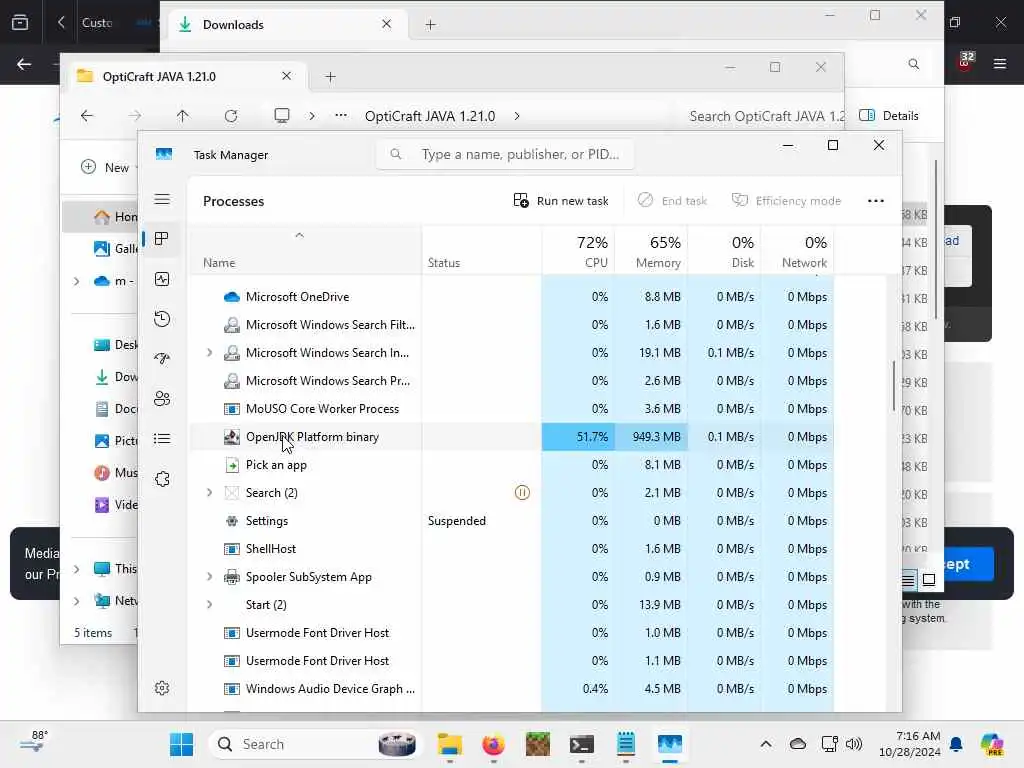
Task: Add new tab in File Explorer
Action: coord(330,76)
